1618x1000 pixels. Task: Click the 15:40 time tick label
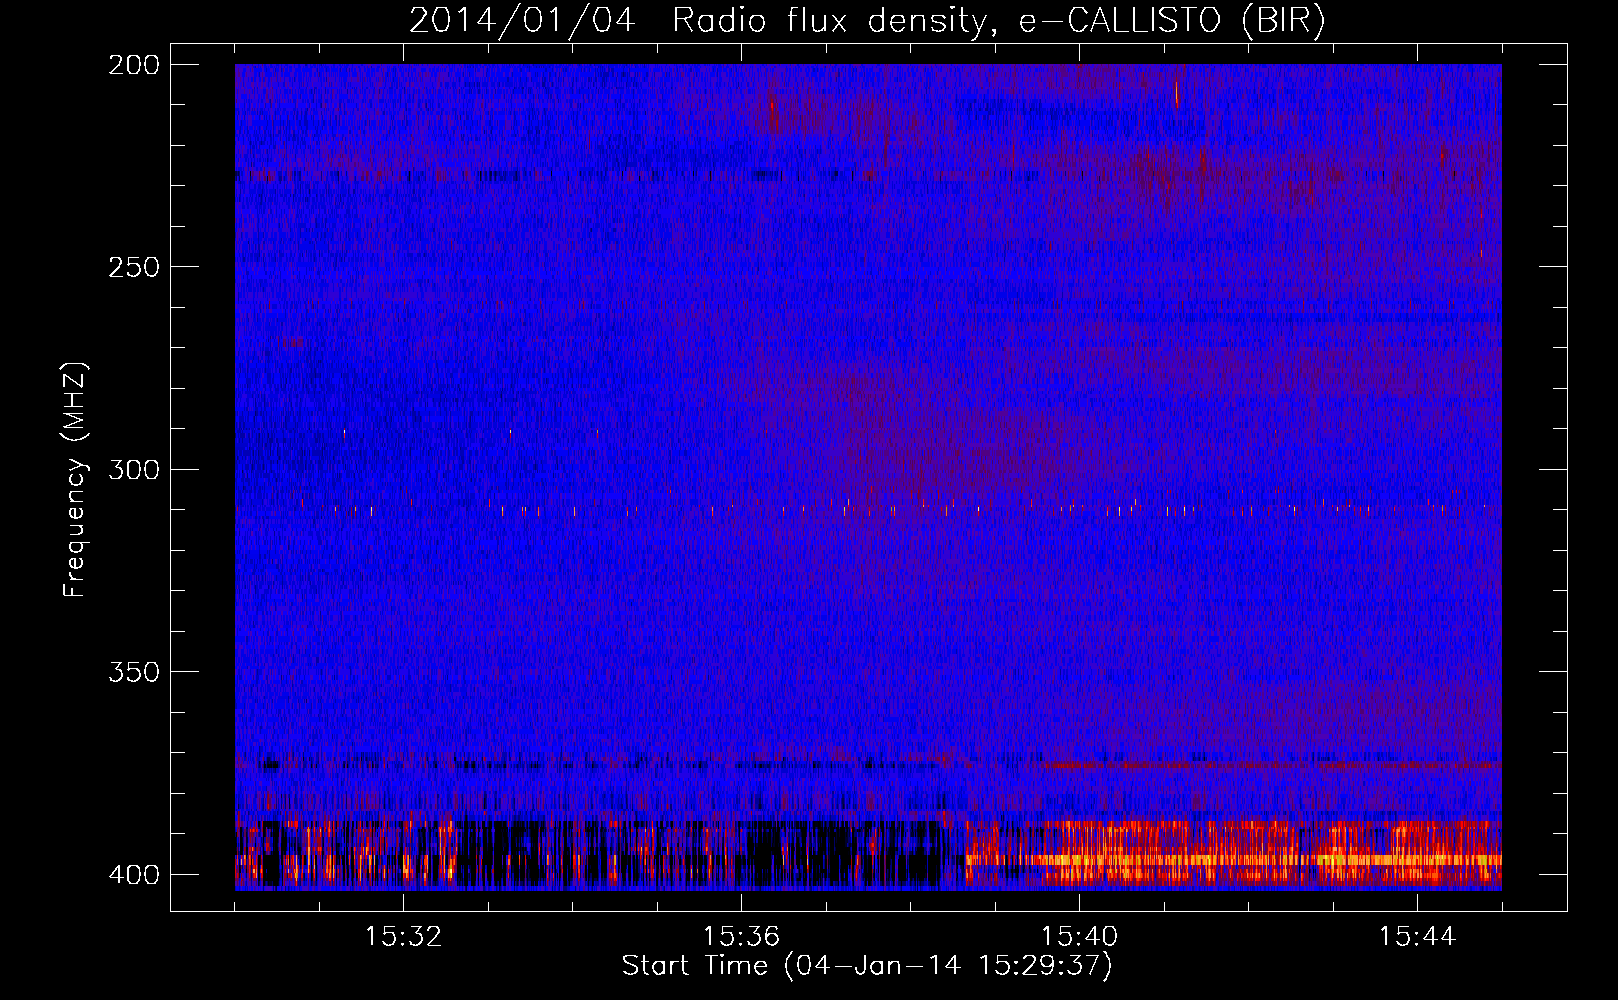(1079, 937)
